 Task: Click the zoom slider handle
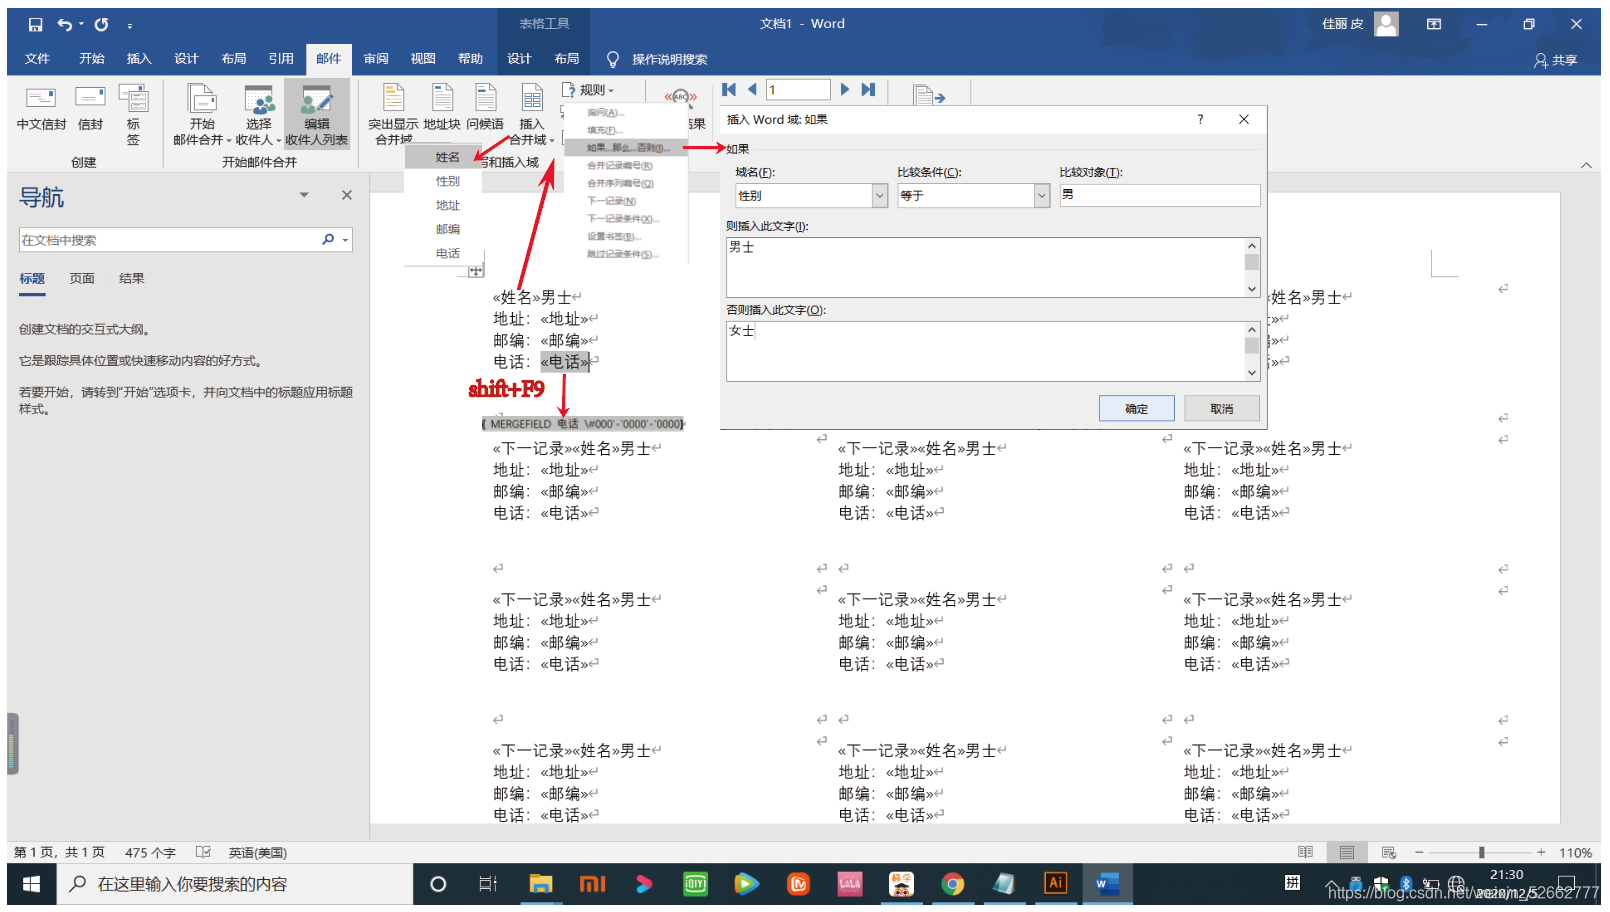coord(1481,852)
